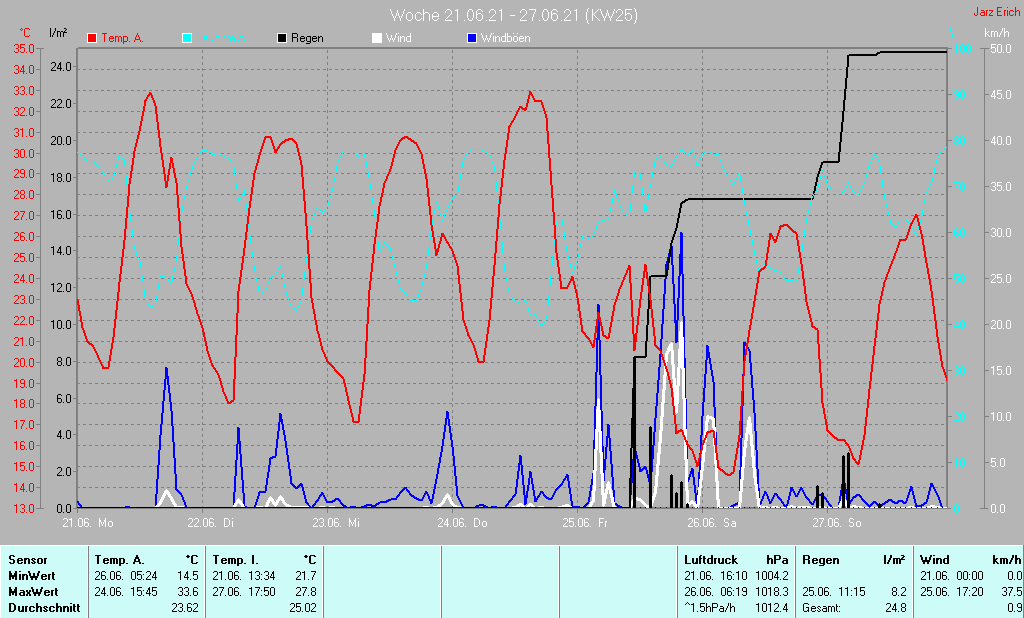Screen dimensions: 1024x618
Task: Click the 'Gesamt:' rain total label
Action: pos(822,608)
